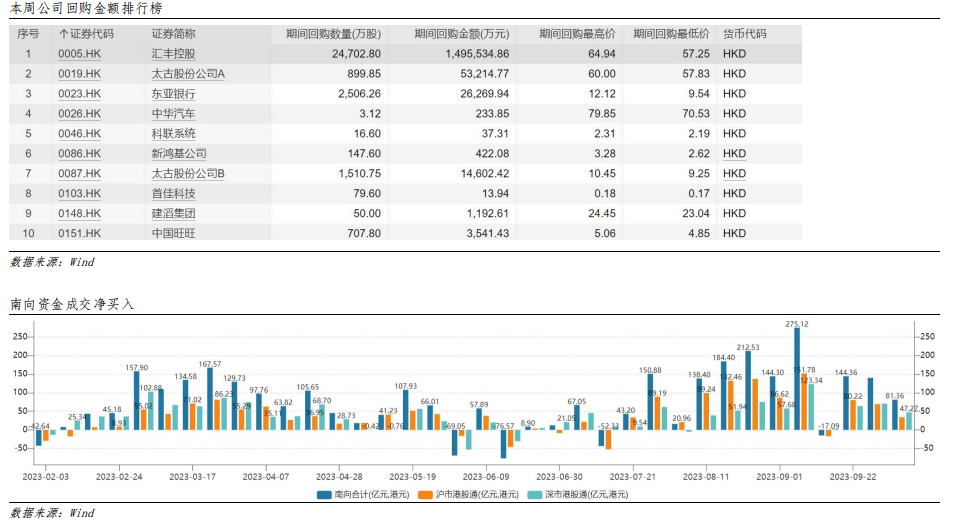The height and width of the screenshot is (530, 962).
Task: Select the 14,602.42 amount cell
Action: (x=485, y=174)
